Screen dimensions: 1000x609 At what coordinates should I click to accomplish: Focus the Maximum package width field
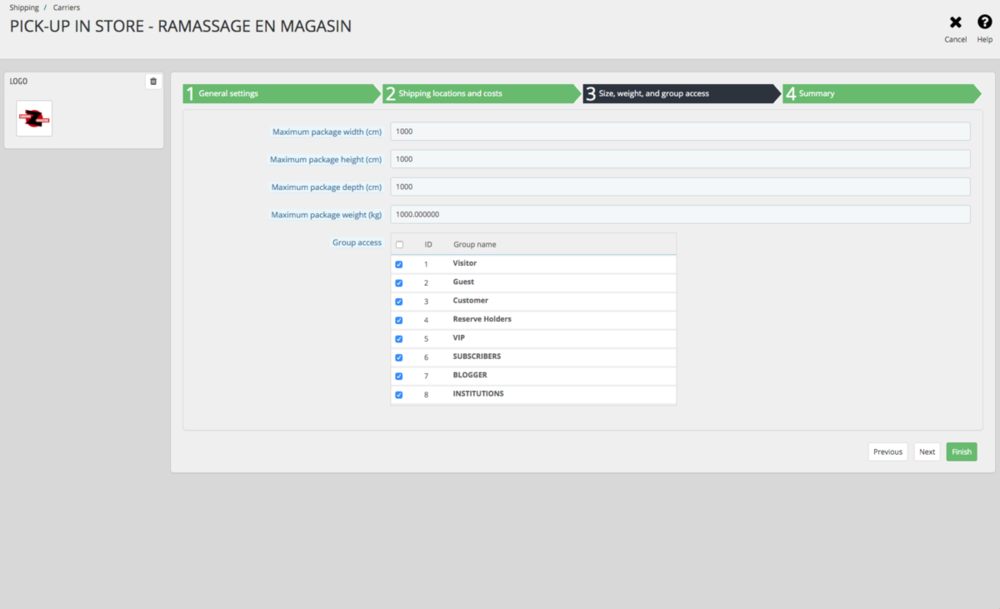[x=680, y=131]
